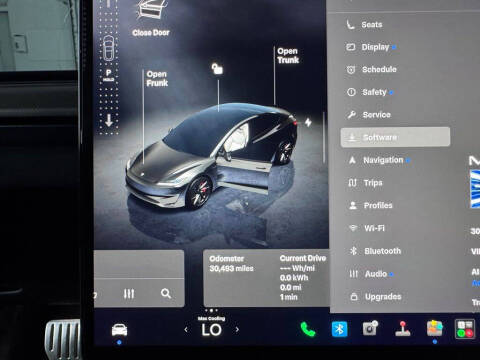
Task: Tap the card page indicator dots
Action: point(211,310)
